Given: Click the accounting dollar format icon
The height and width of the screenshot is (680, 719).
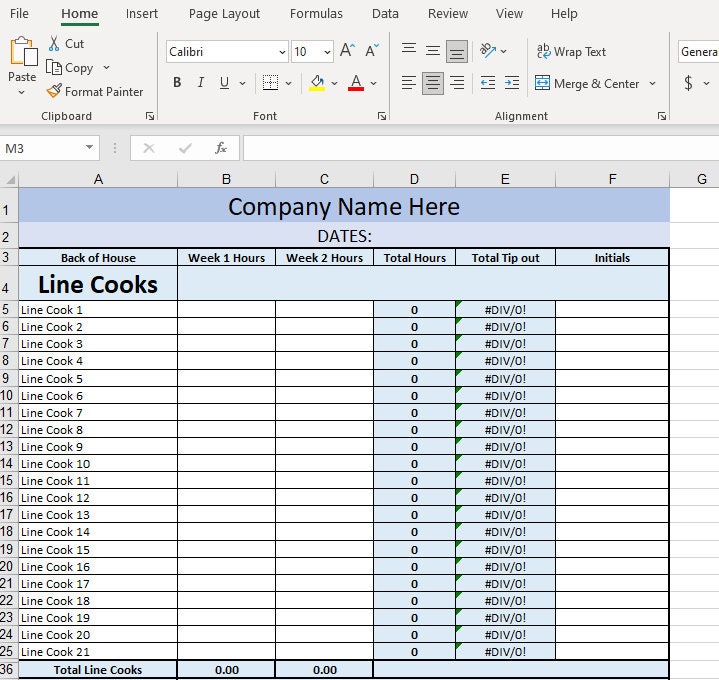Looking at the screenshot, I should 688,83.
